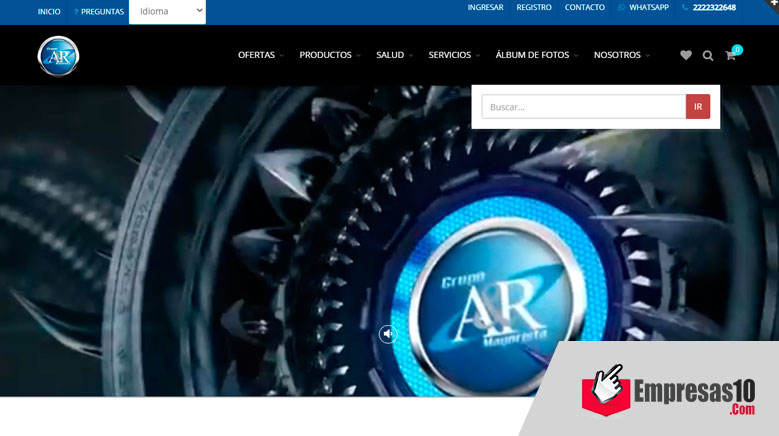Image resolution: width=779 pixels, height=436 pixels.
Task: Click the red IR search button
Action: pyautogui.click(x=698, y=107)
